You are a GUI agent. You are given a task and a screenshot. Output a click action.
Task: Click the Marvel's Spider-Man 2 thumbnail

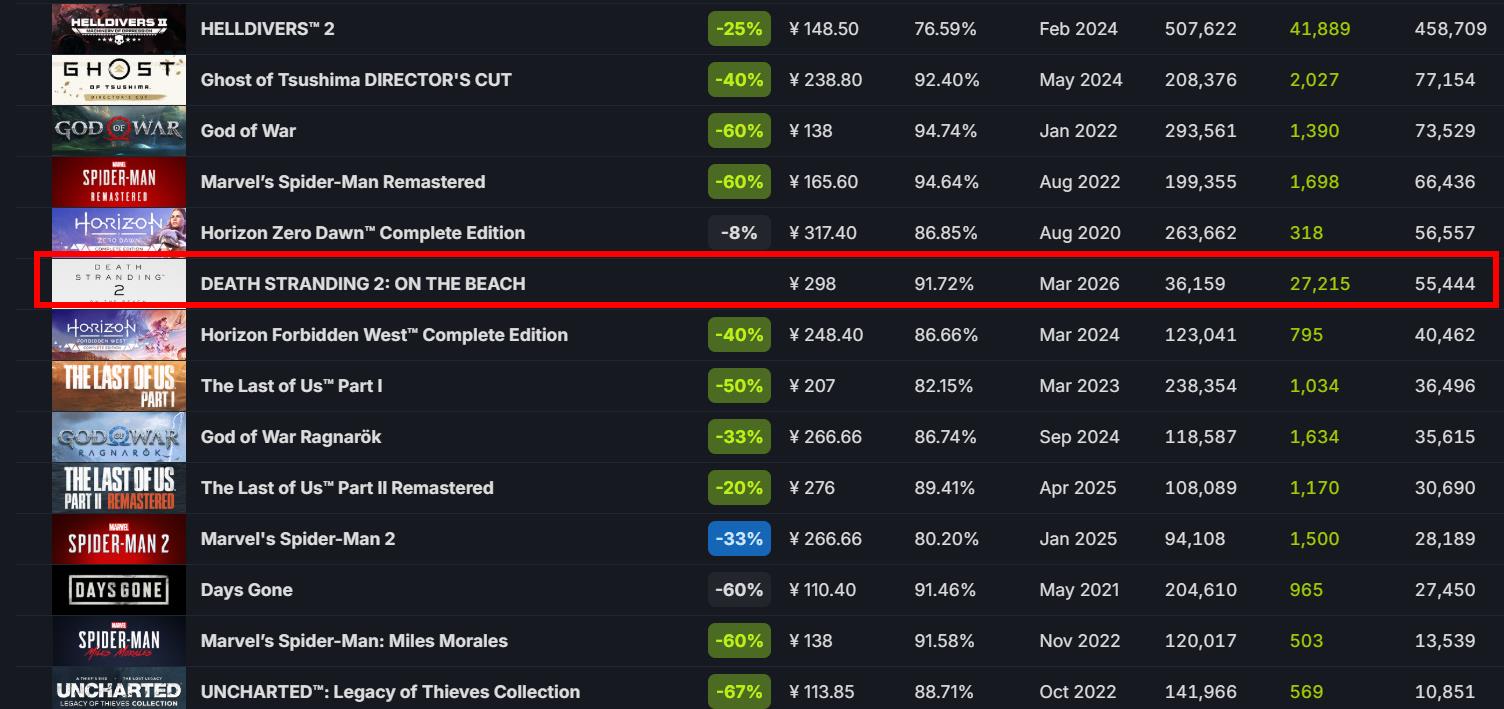[119, 539]
